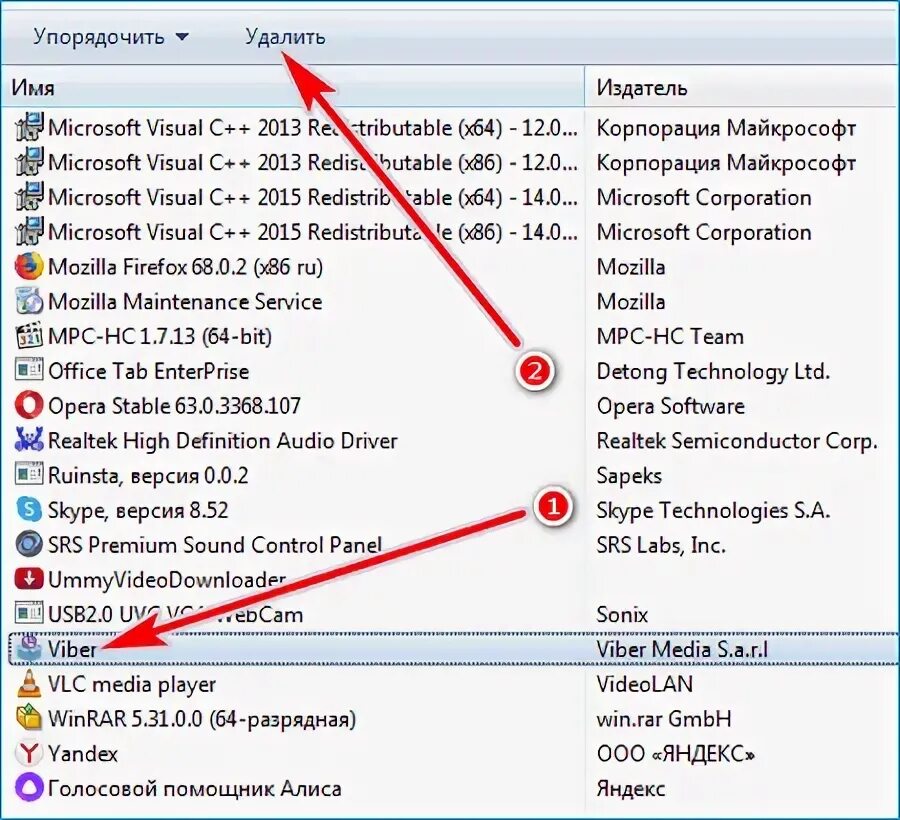Image resolution: width=900 pixels, height=820 pixels.
Task: Click the VLC media player cone icon
Action: pos(29,684)
